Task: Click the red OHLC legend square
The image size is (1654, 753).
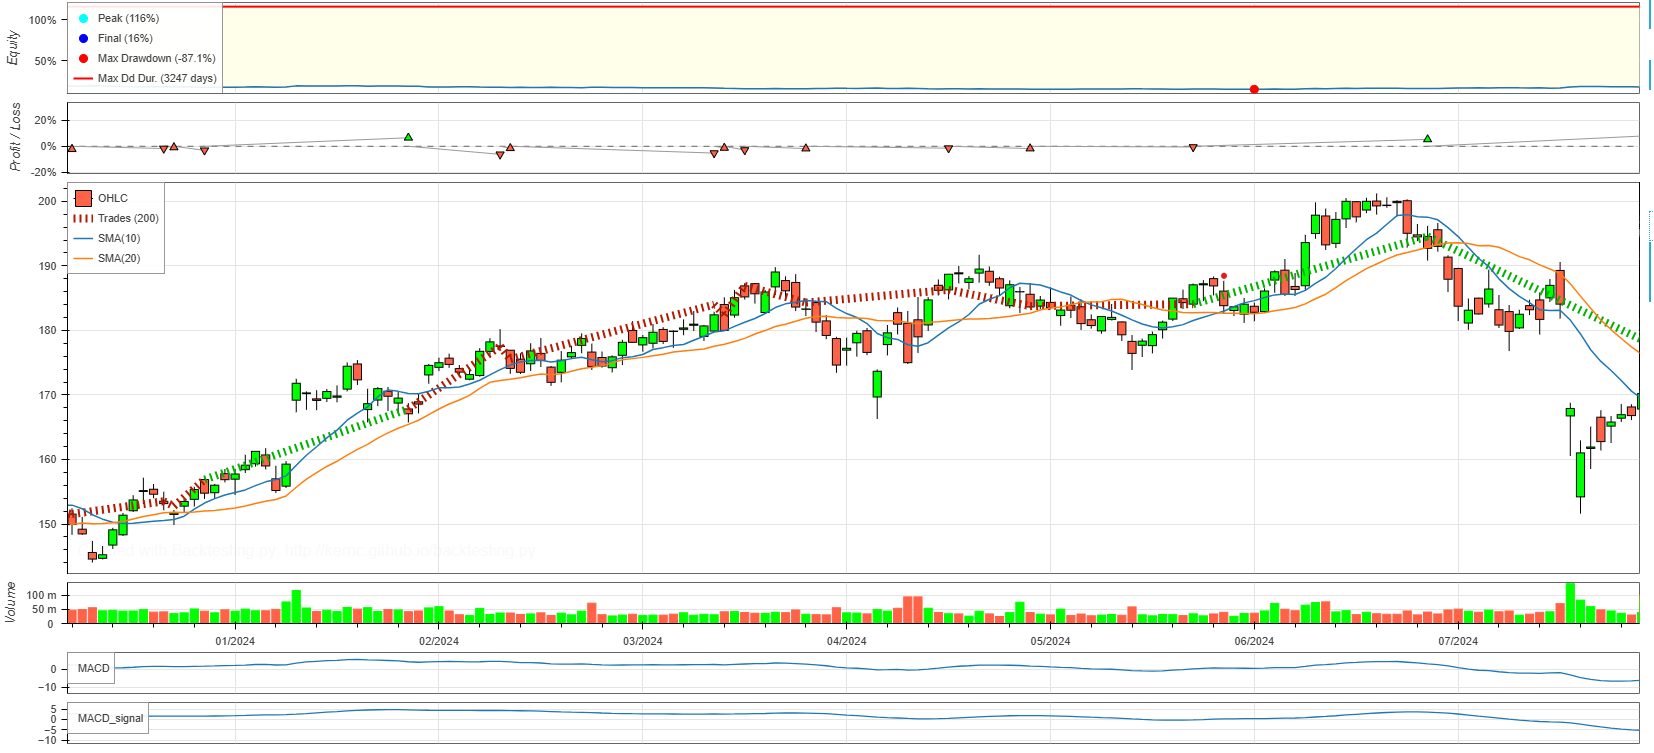Action: 83,198
